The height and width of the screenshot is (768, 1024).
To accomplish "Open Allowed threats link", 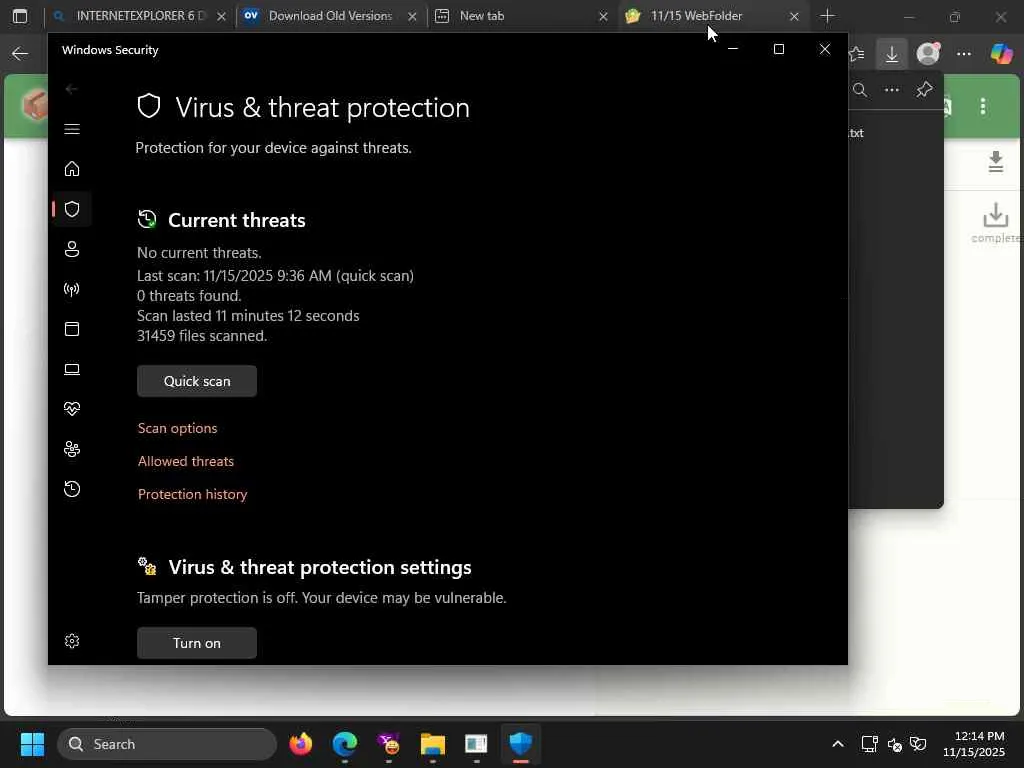I will coord(186,461).
